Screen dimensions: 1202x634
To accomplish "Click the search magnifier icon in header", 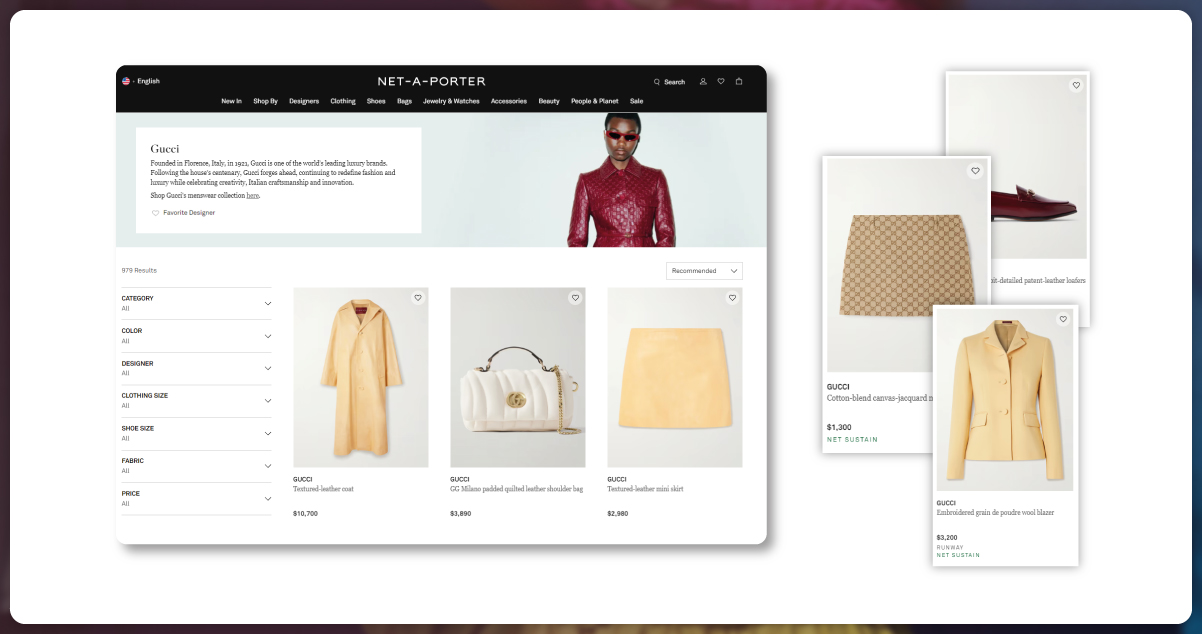I will pos(657,82).
